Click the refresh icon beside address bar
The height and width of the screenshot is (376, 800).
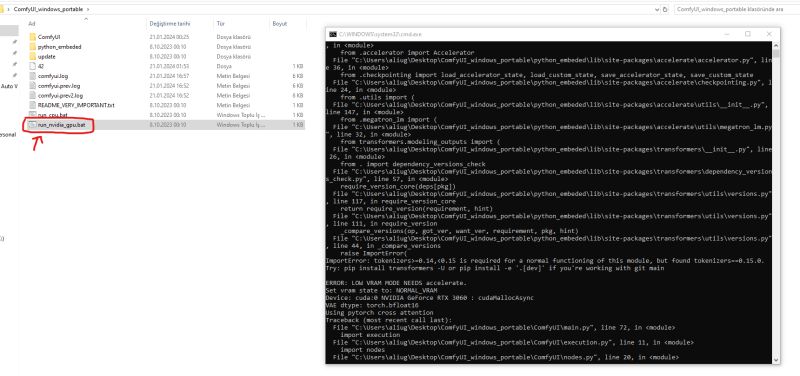click(x=665, y=9)
